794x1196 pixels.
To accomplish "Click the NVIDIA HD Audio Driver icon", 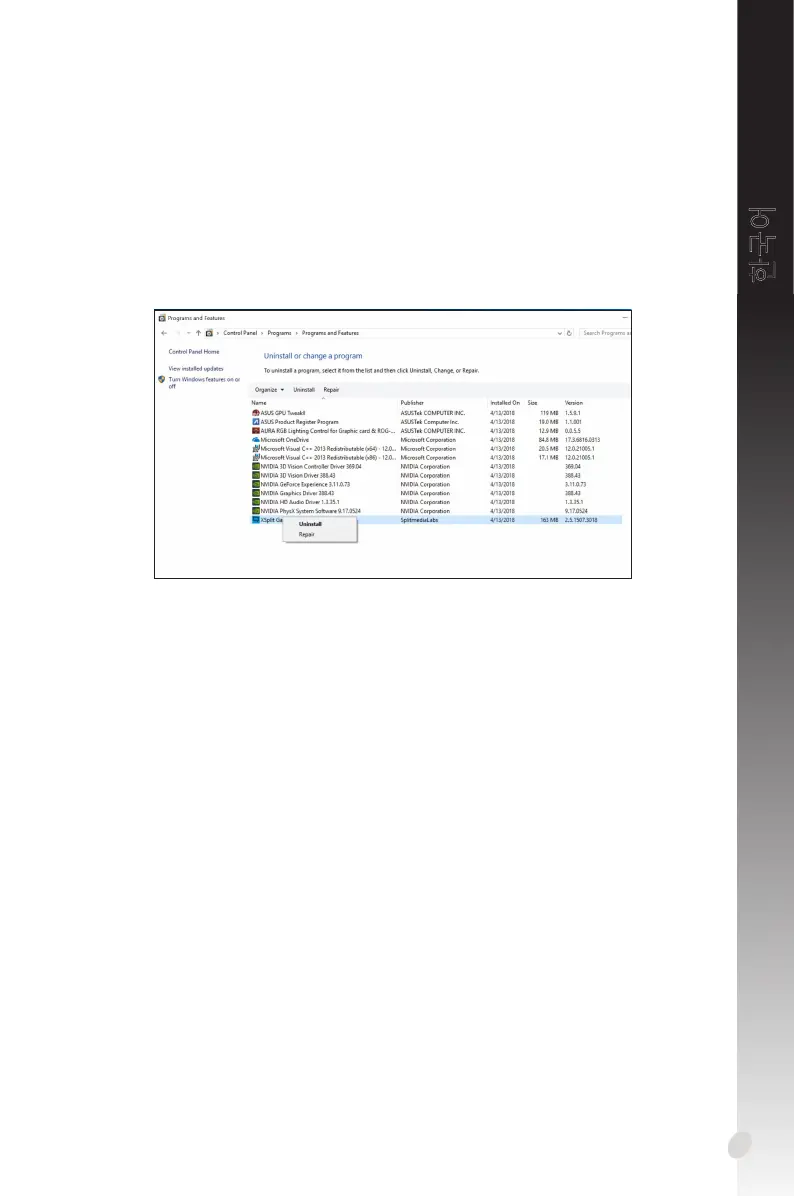I will click(x=256, y=502).
